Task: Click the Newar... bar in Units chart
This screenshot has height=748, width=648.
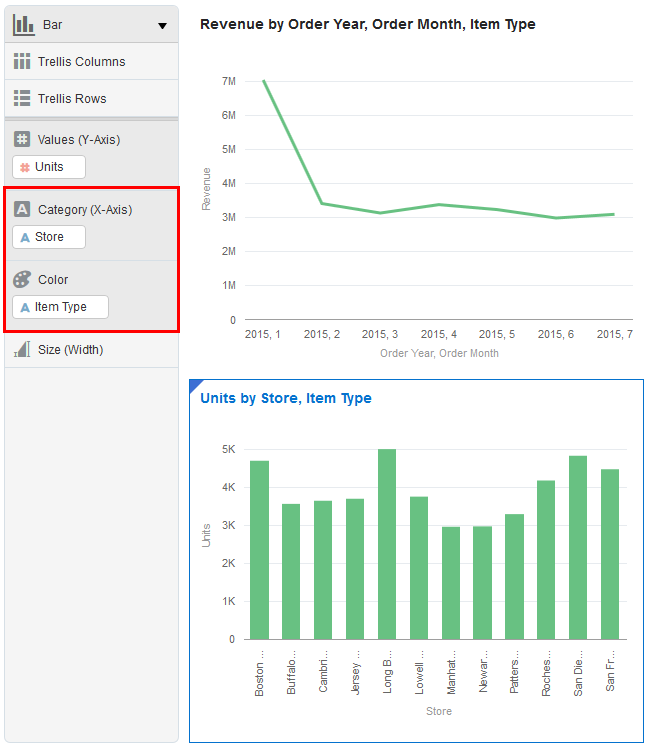Action: (482, 583)
